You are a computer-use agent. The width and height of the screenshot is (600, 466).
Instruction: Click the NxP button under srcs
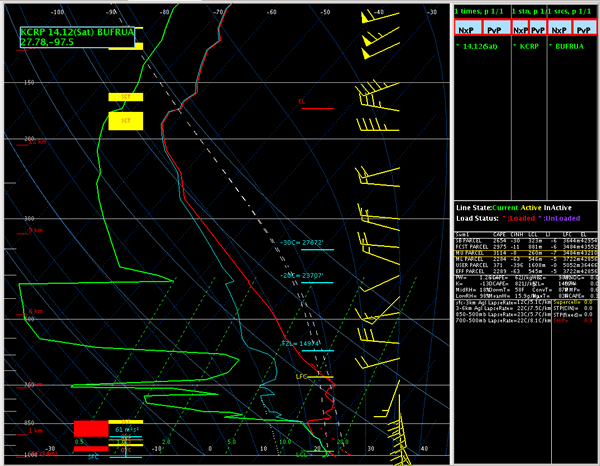click(559, 28)
